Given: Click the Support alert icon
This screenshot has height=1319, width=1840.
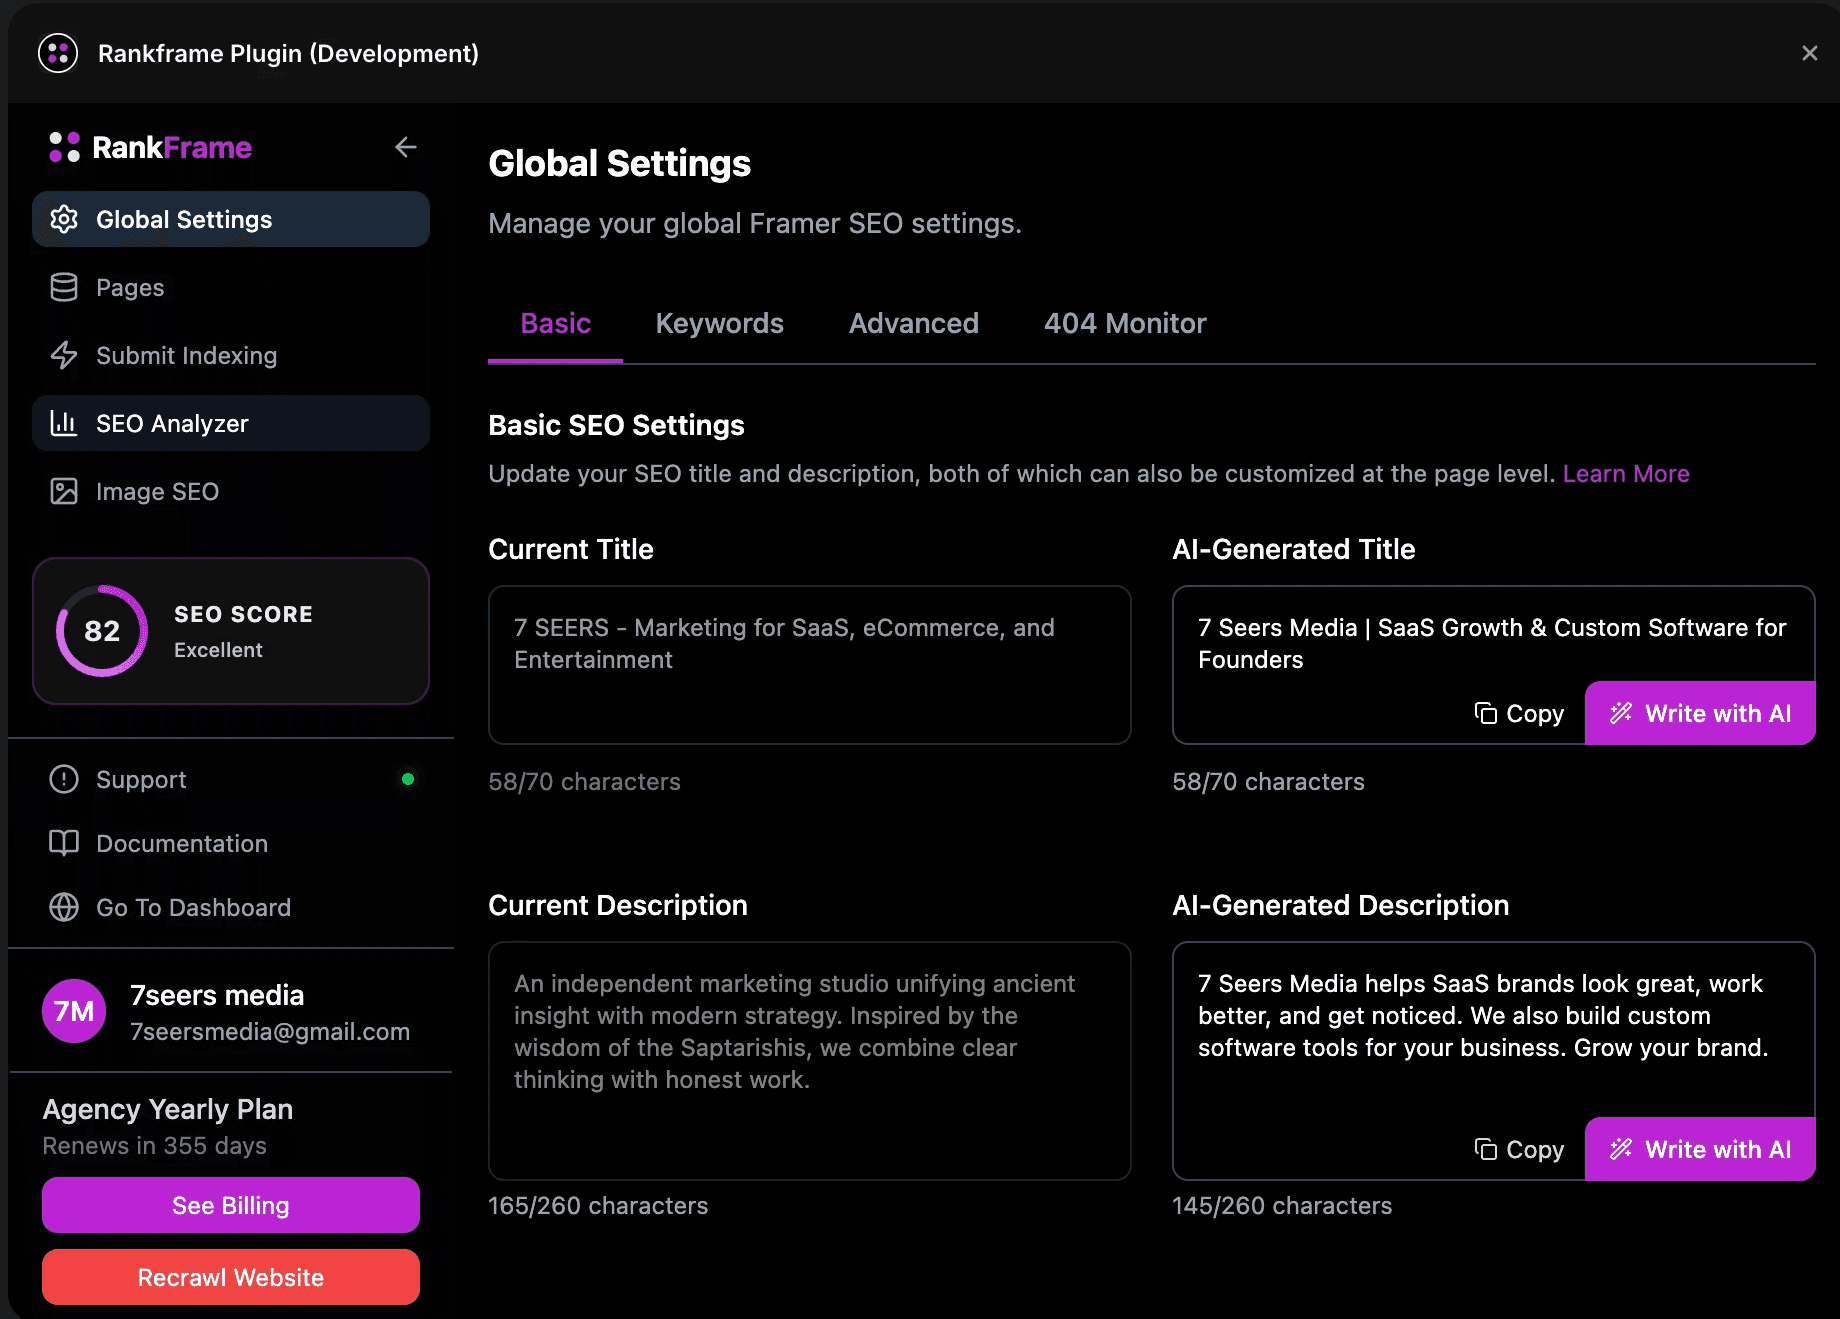Looking at the screenshot, I should (x=63, y=779).
